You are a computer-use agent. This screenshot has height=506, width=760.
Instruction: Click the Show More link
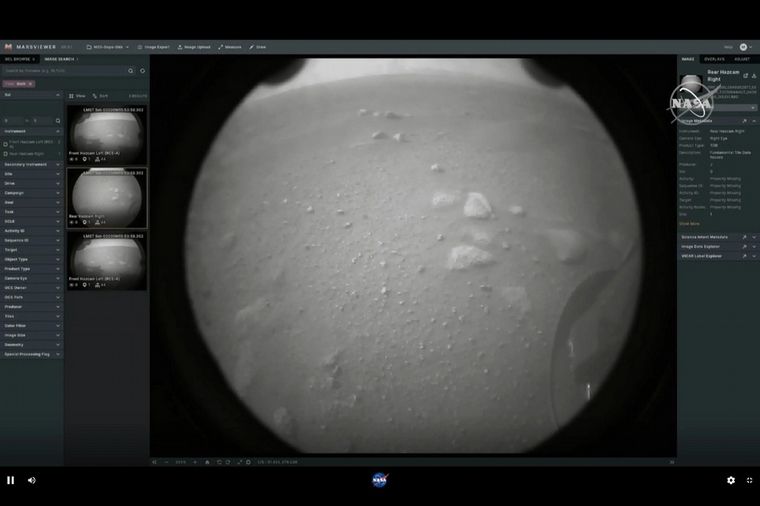coord(689,223)
